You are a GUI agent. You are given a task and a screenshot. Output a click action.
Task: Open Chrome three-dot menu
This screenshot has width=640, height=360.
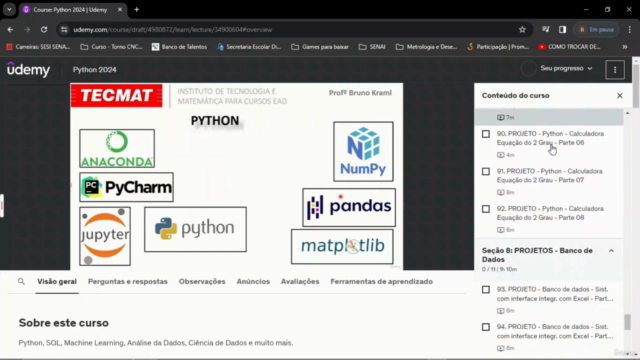click(629, 29)
